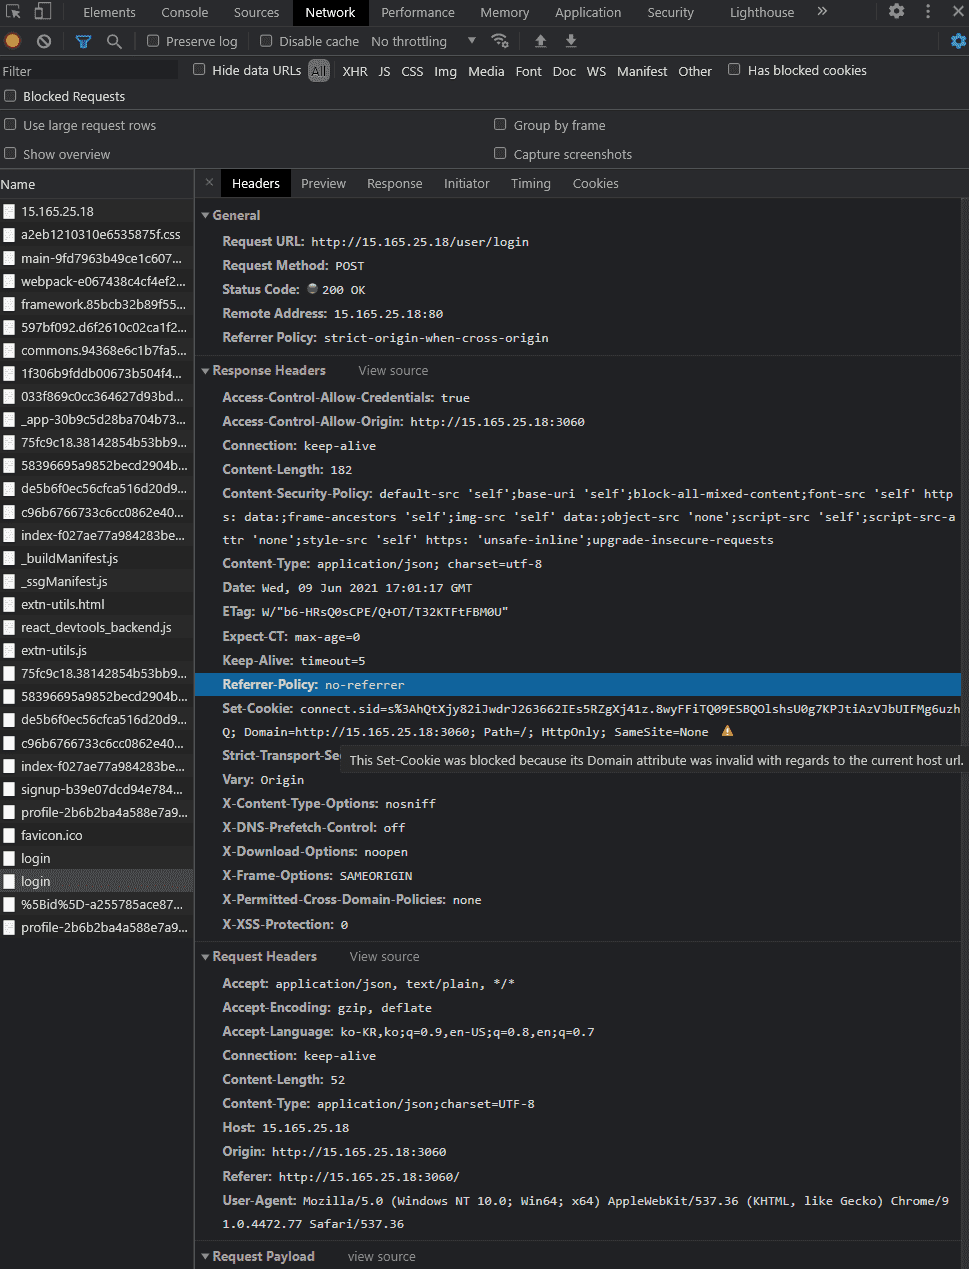Switch to the Console tab

click(x=185, y=12)
